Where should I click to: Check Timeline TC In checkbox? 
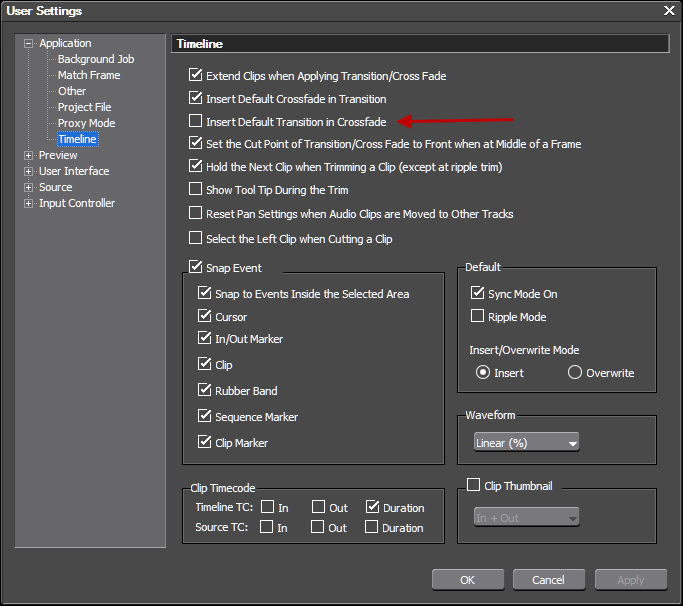coord(267,508)
